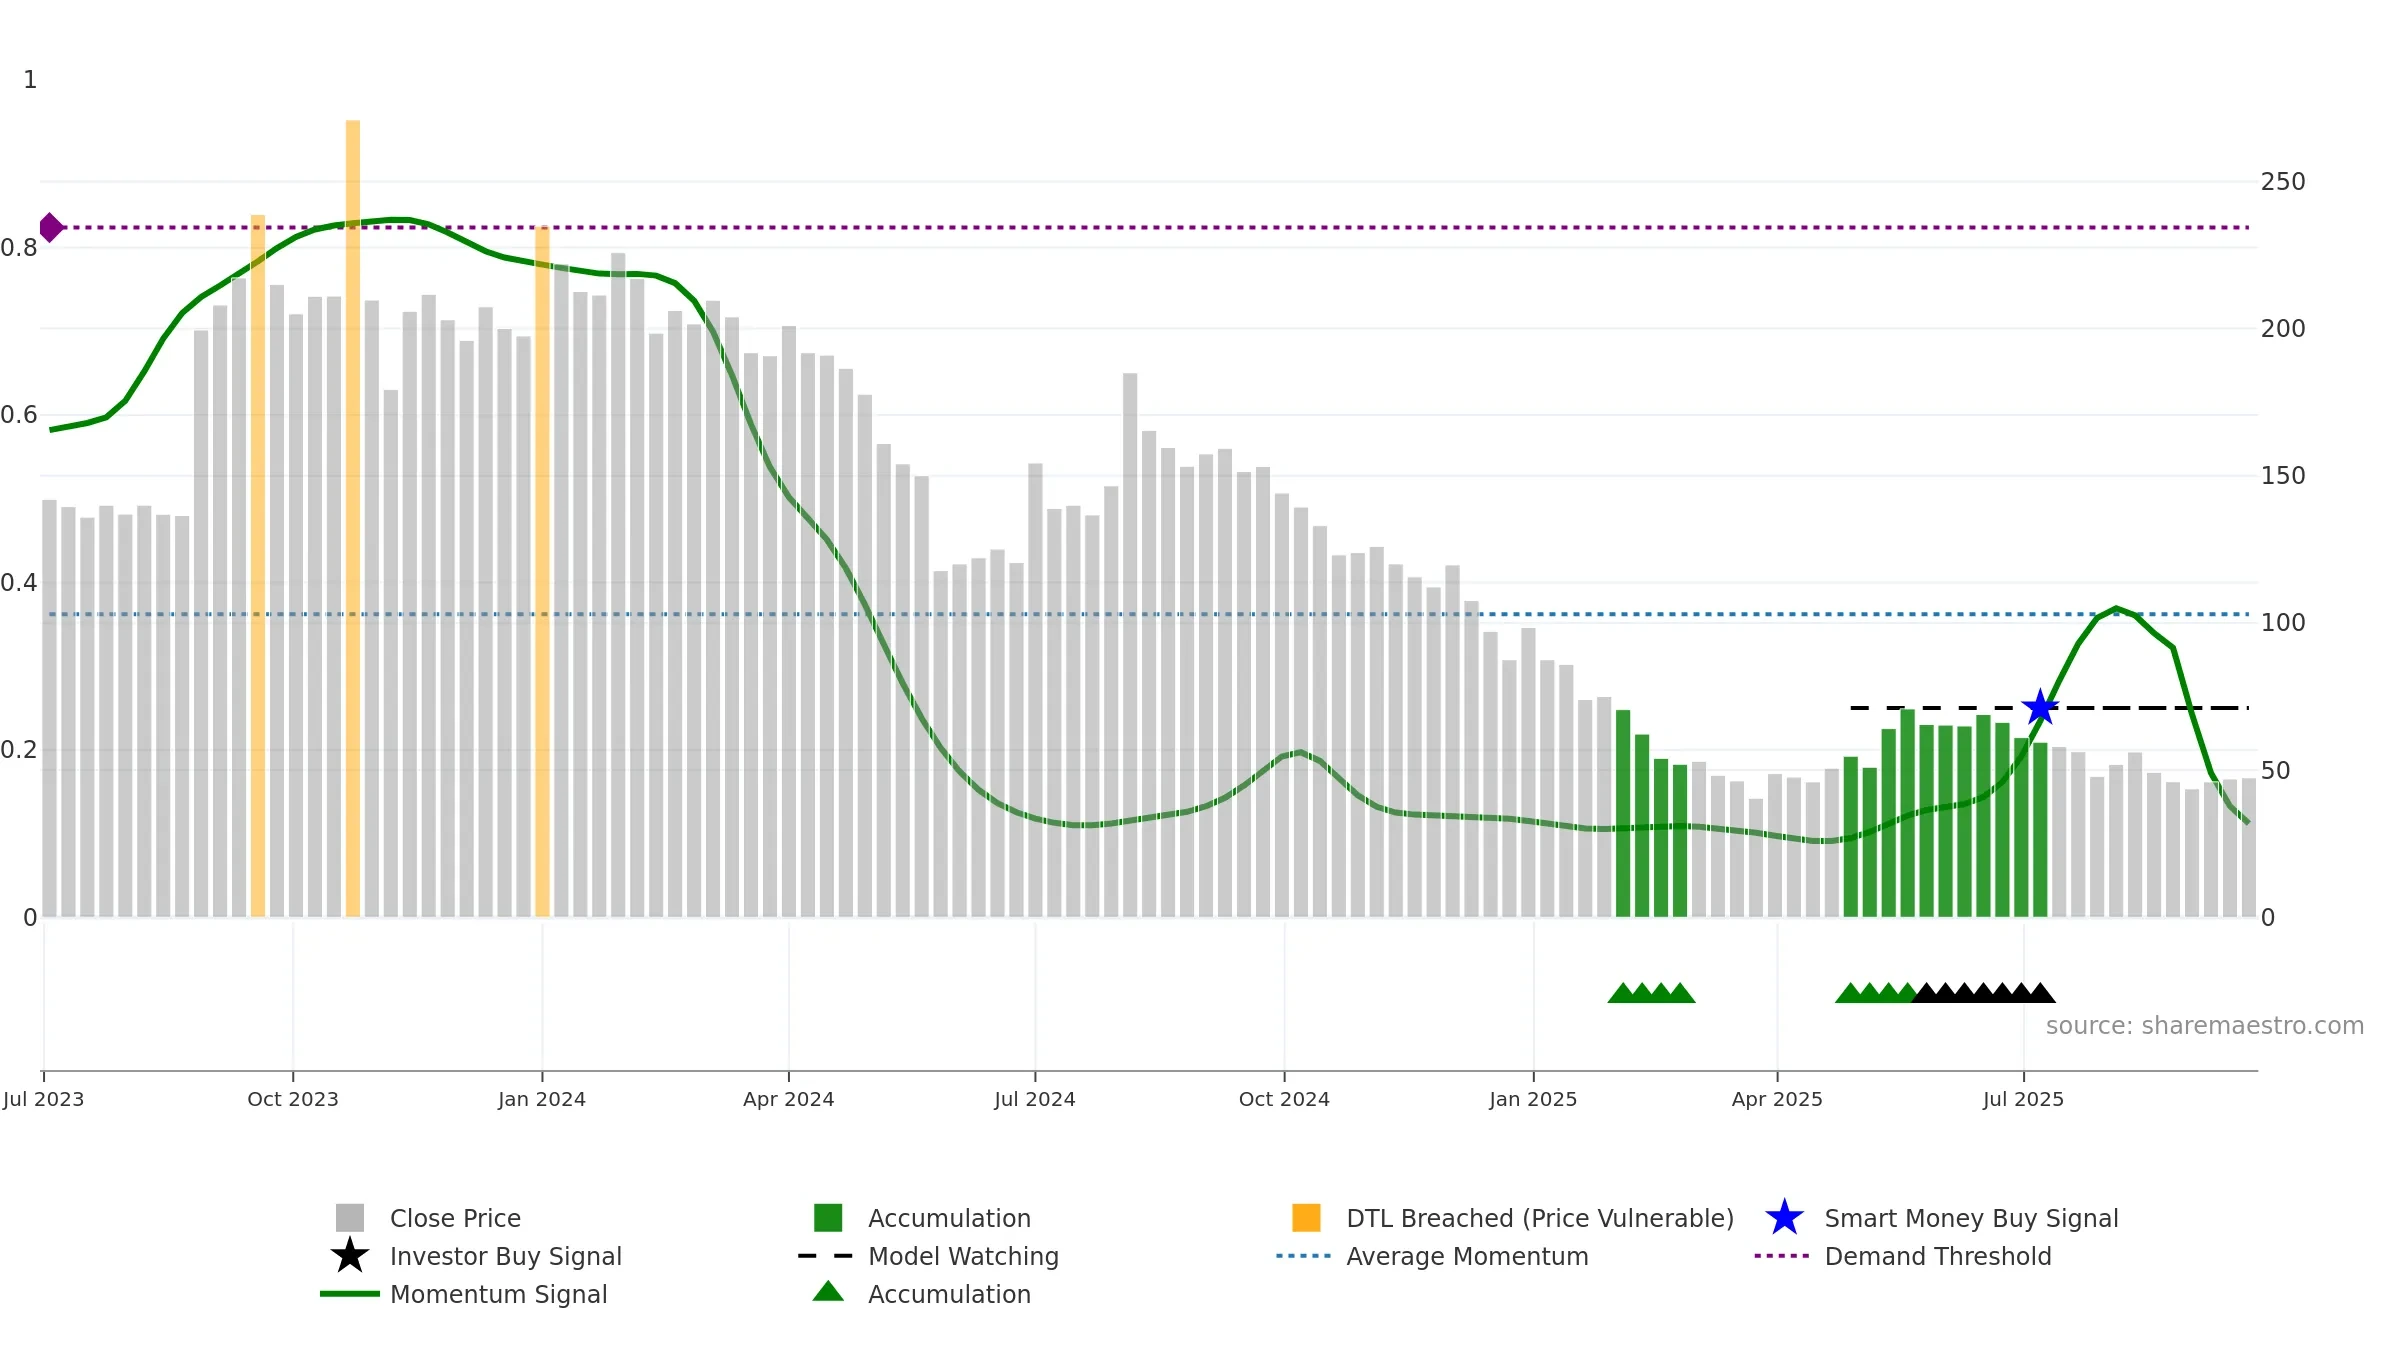The width and height of the screenshot is (2400, 1350).
Task: Click the Jul 2023 axis label
Action: click(x=43, y=1099)
